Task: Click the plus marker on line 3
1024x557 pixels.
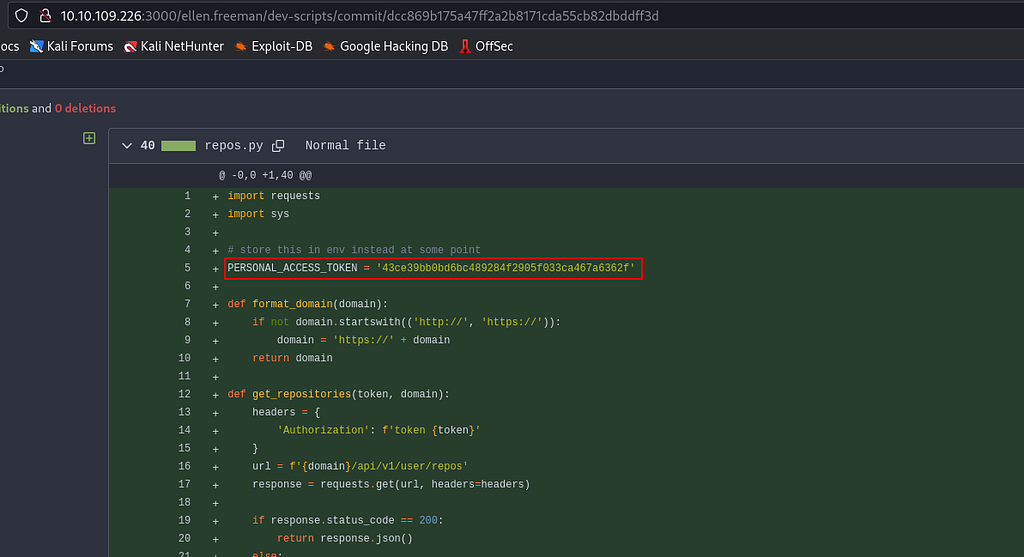Action: coord(216,232)
